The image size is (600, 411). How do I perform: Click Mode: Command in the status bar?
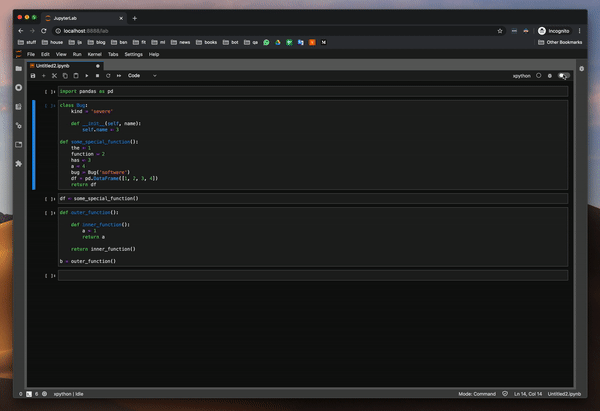477,394
